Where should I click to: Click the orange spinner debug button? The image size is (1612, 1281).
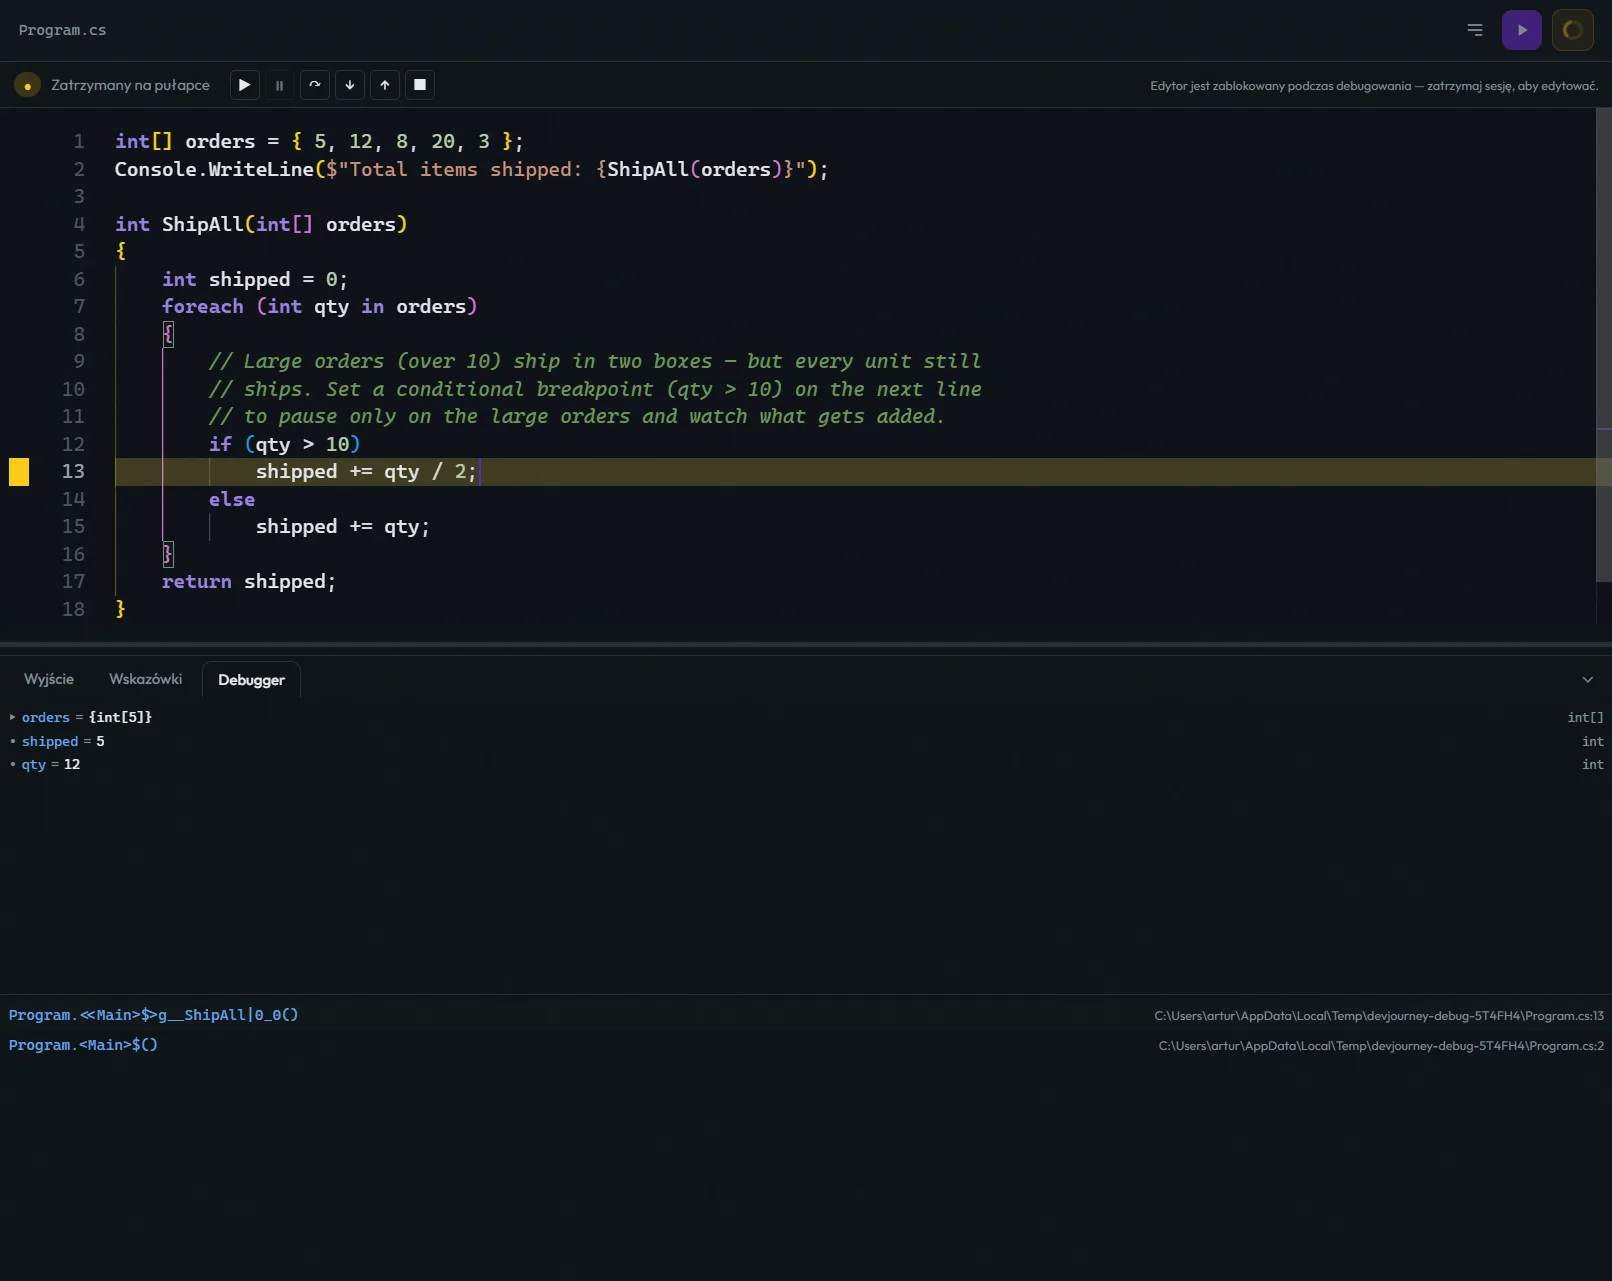coord(1572,30)
